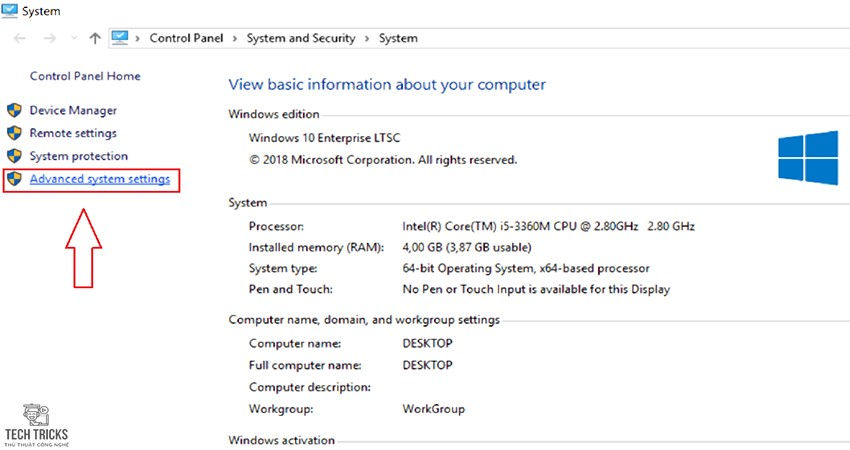Click the 4,00 GB installed memory value
850x450 pixels.
click(x=467, y=247)
